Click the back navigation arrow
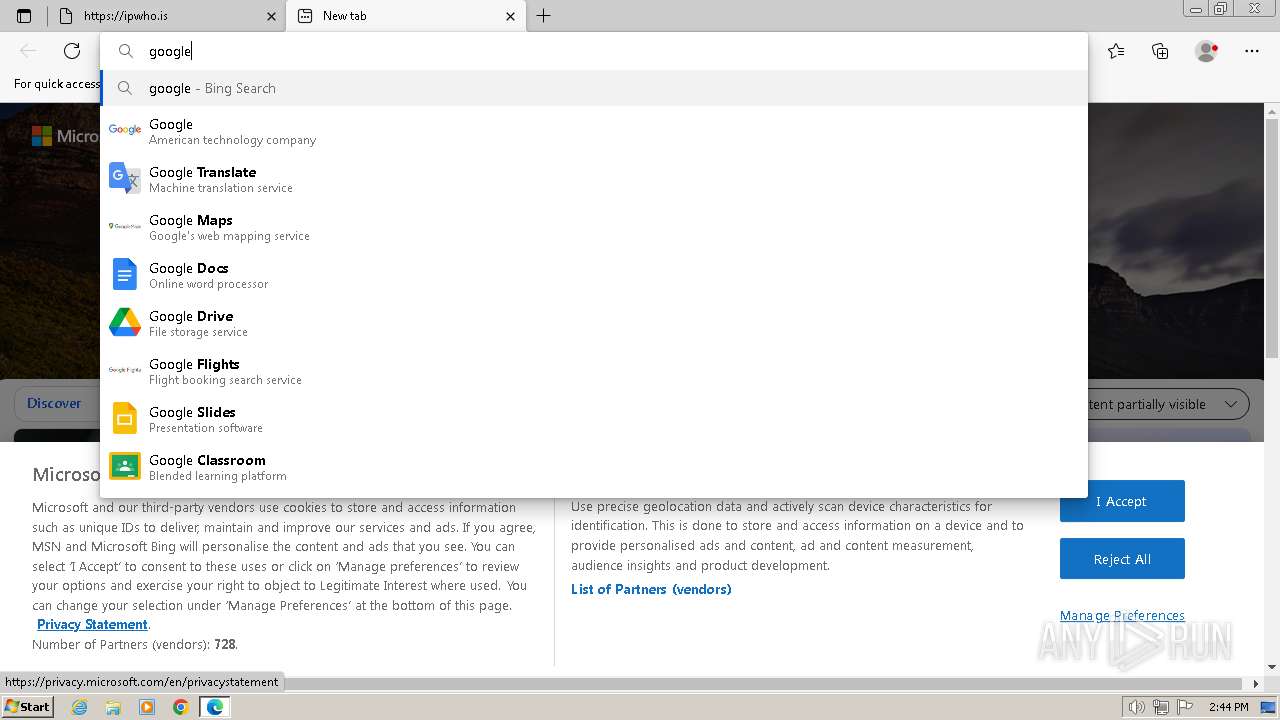Screen dimensions: 1280x720 click(28, 51)
